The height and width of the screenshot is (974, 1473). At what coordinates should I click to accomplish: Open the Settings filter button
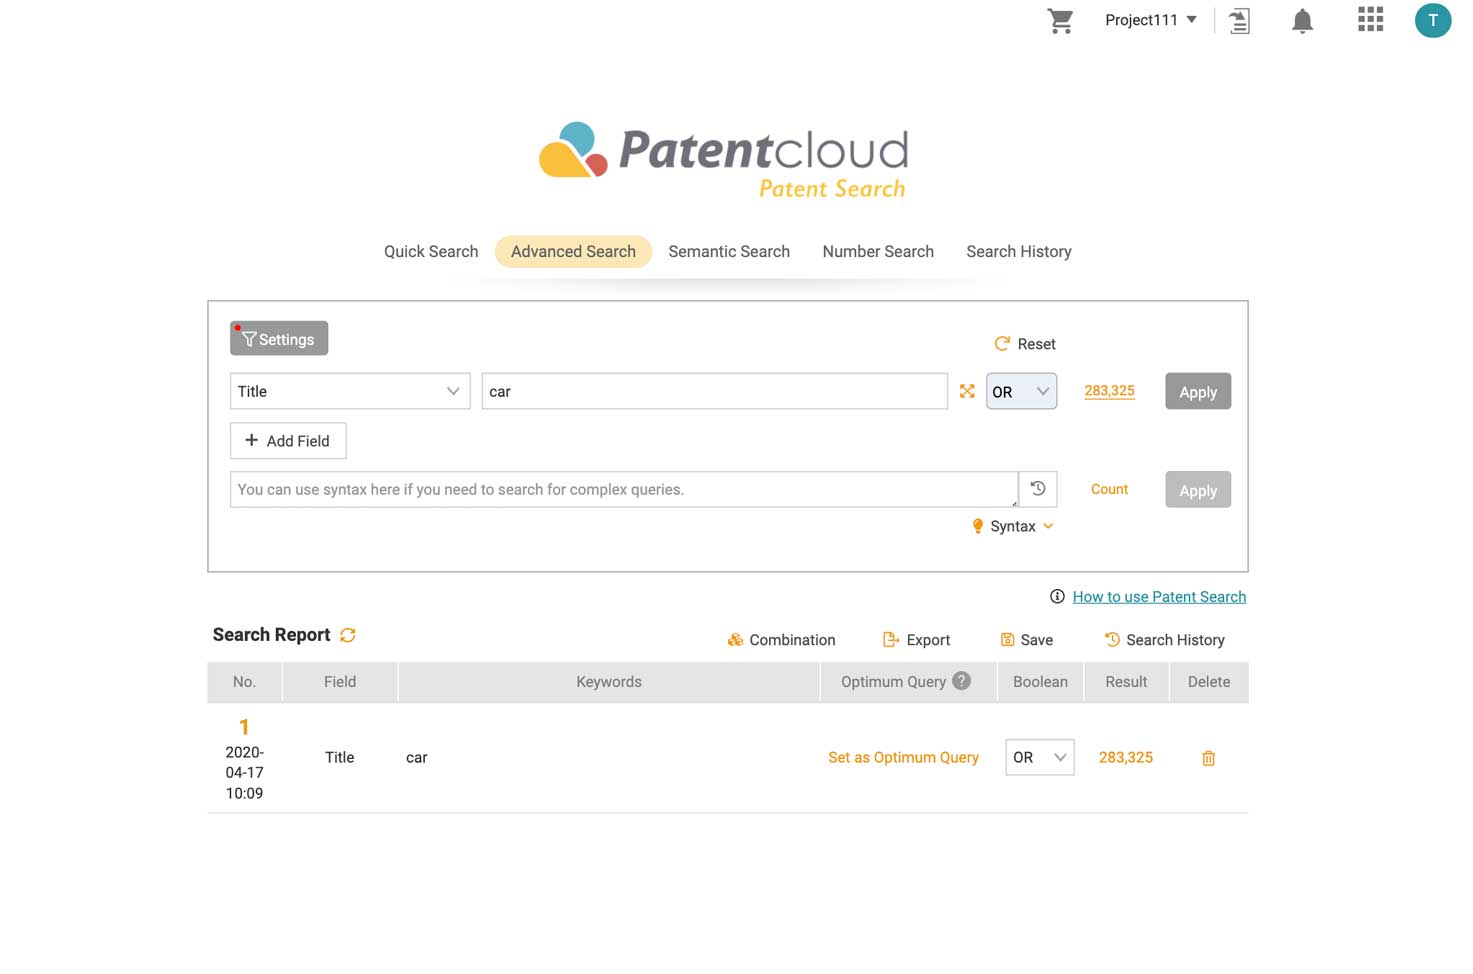click(x=279, y=338)
